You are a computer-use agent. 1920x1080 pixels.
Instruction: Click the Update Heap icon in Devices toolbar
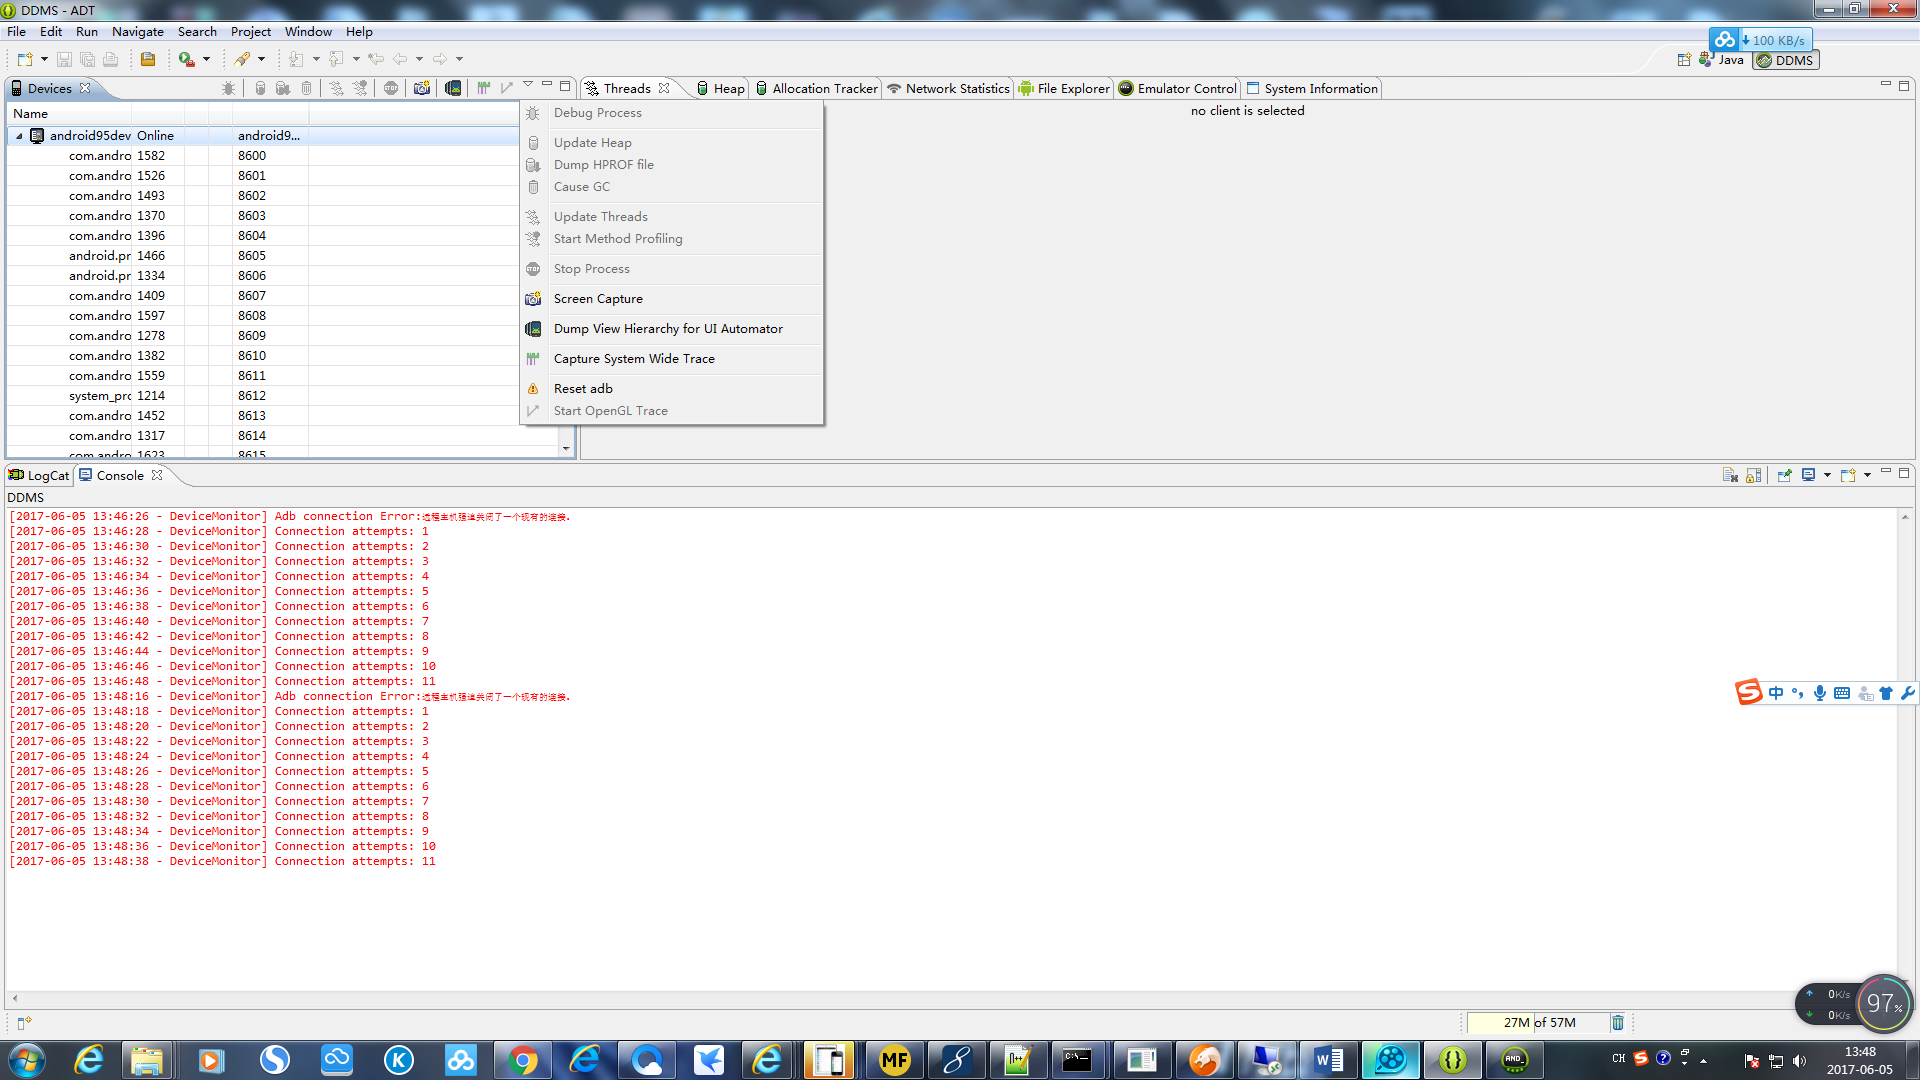[260, 89]
